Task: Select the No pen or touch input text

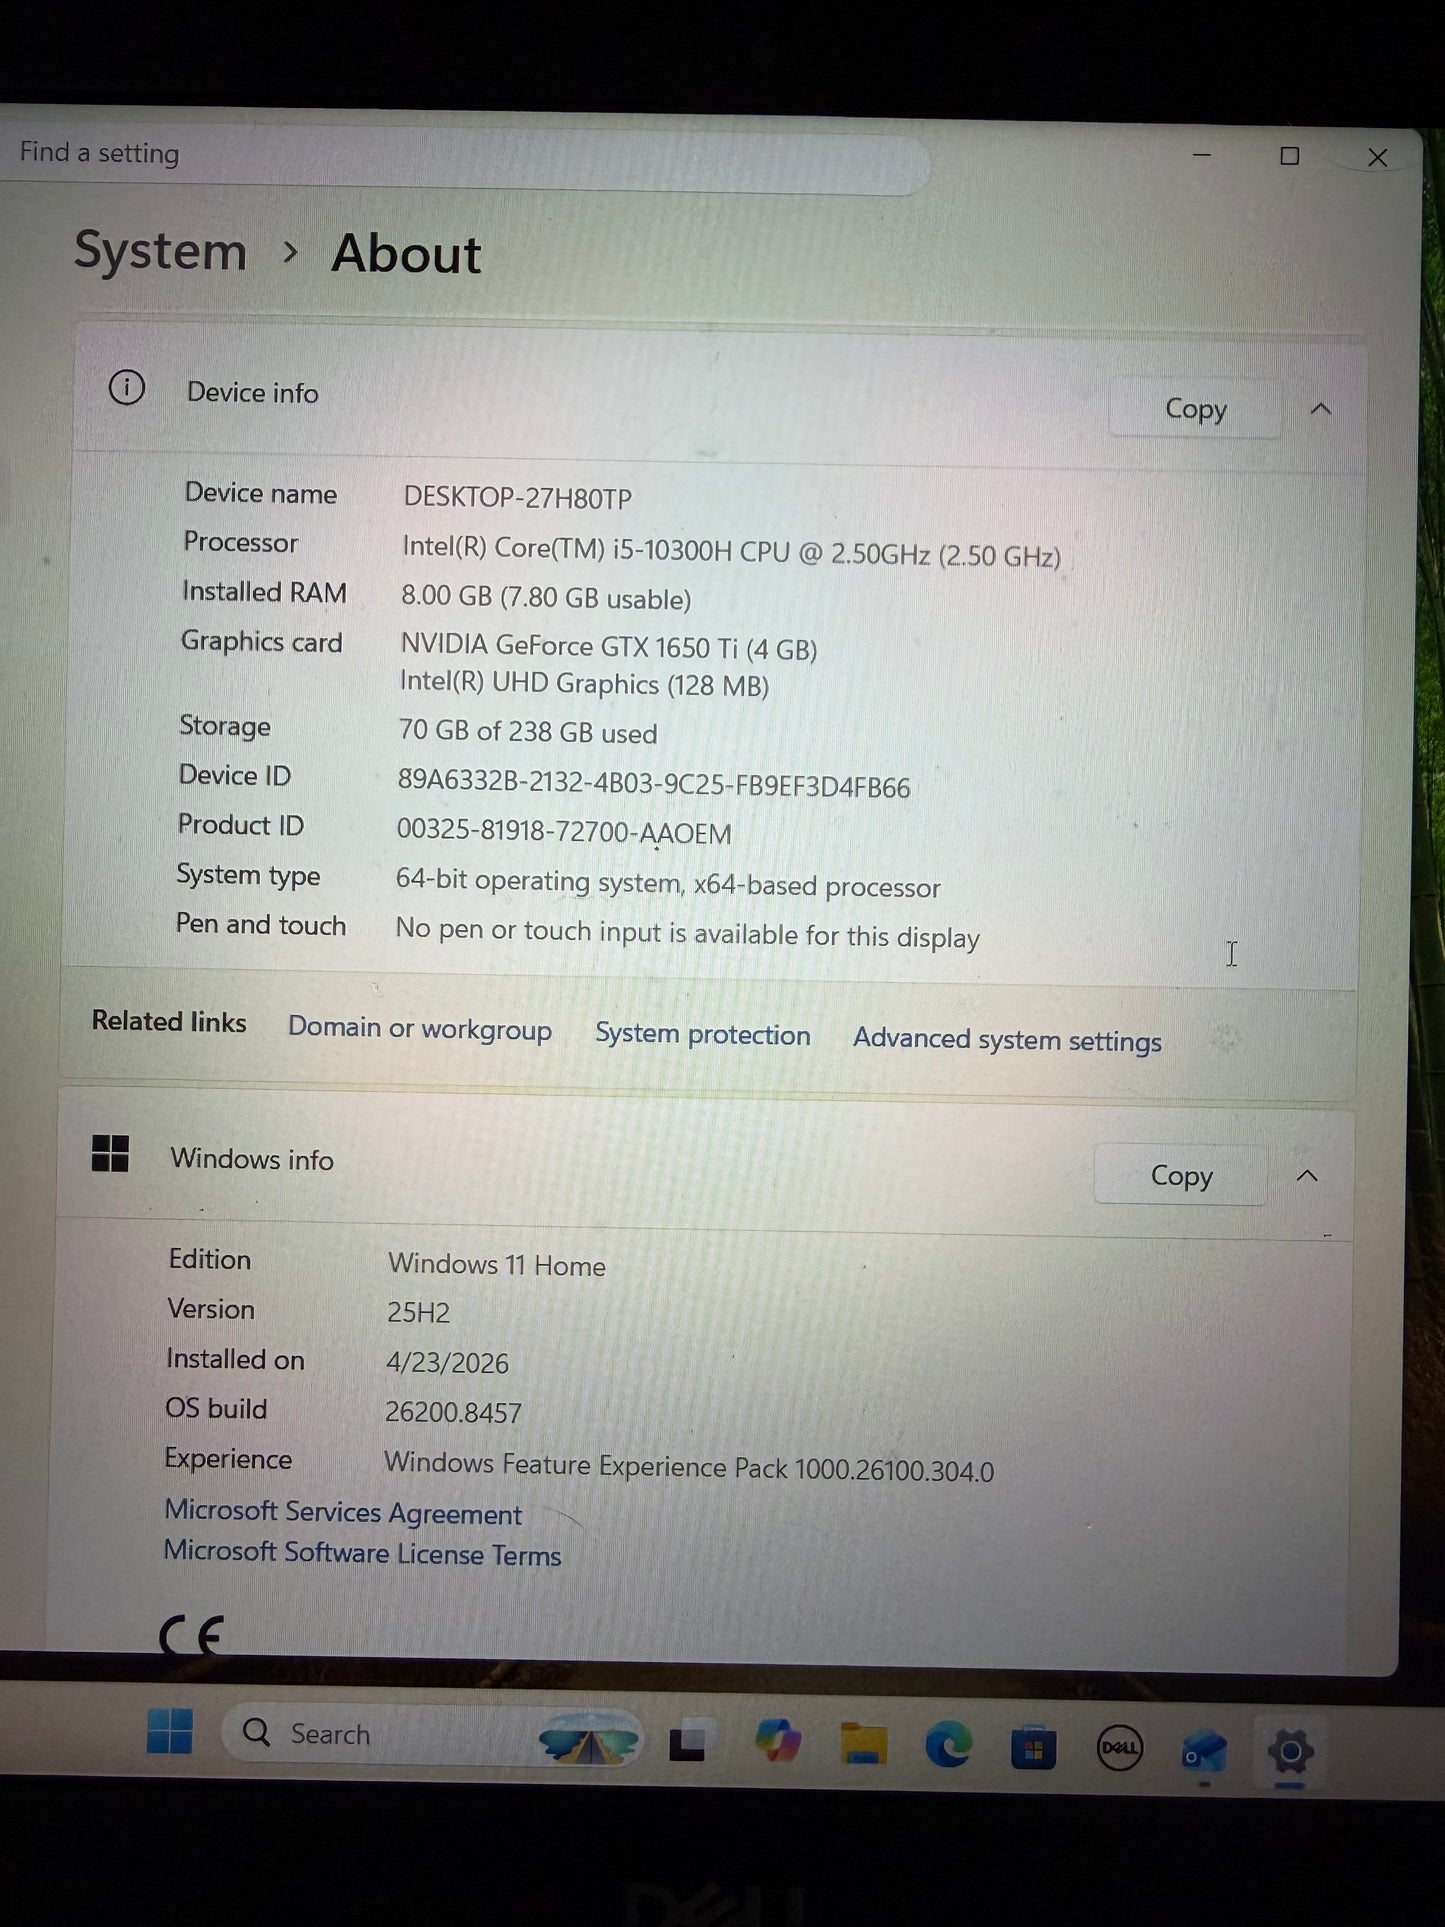Action: [x=688, y=934]
